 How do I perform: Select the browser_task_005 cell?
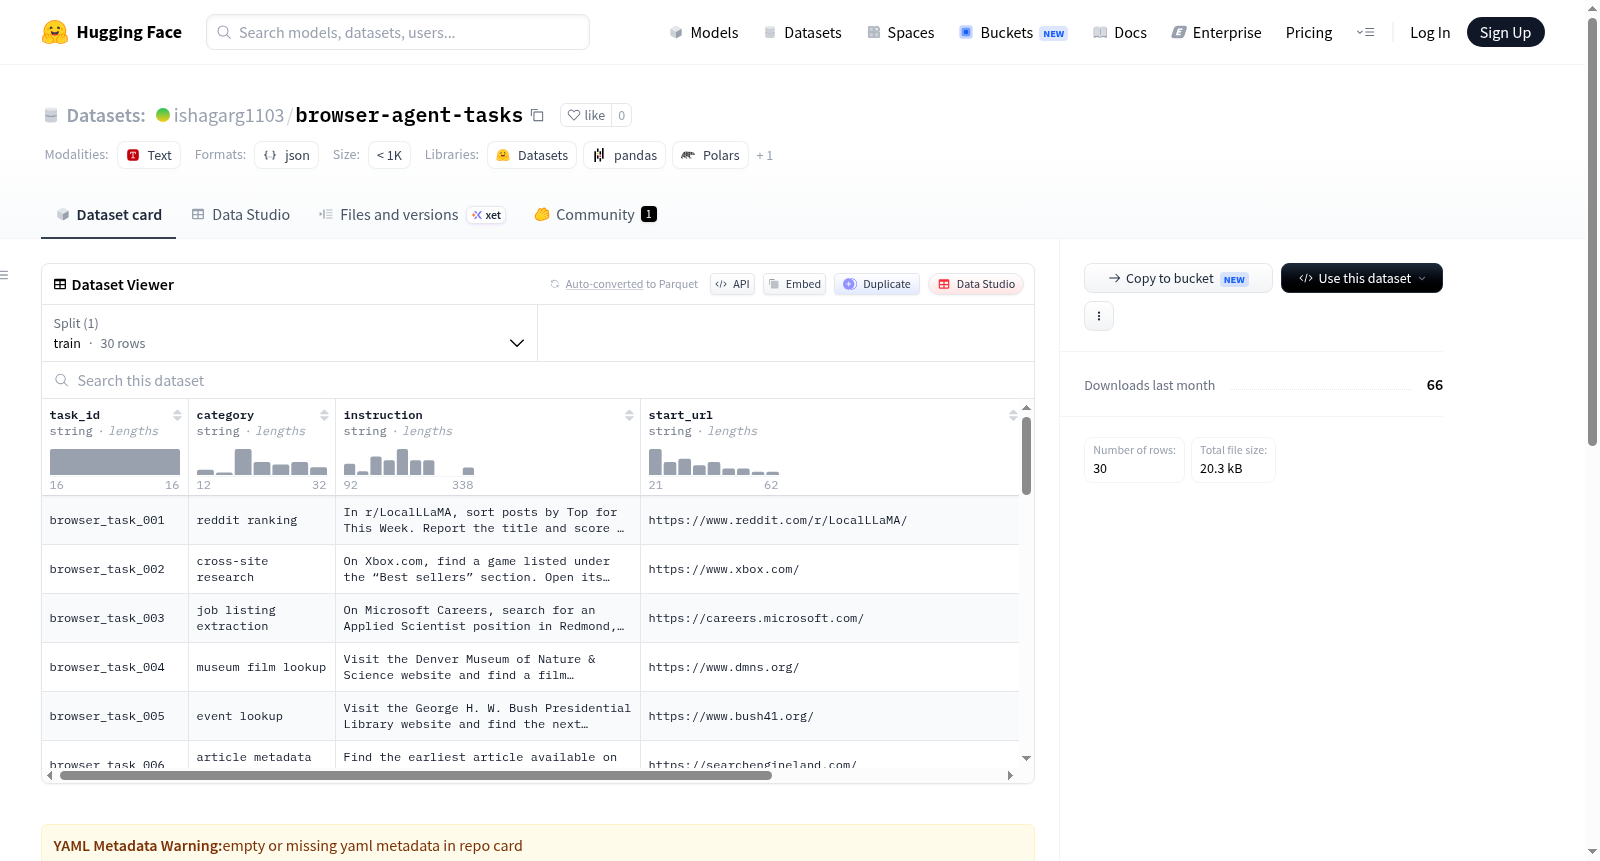point(115,716)
